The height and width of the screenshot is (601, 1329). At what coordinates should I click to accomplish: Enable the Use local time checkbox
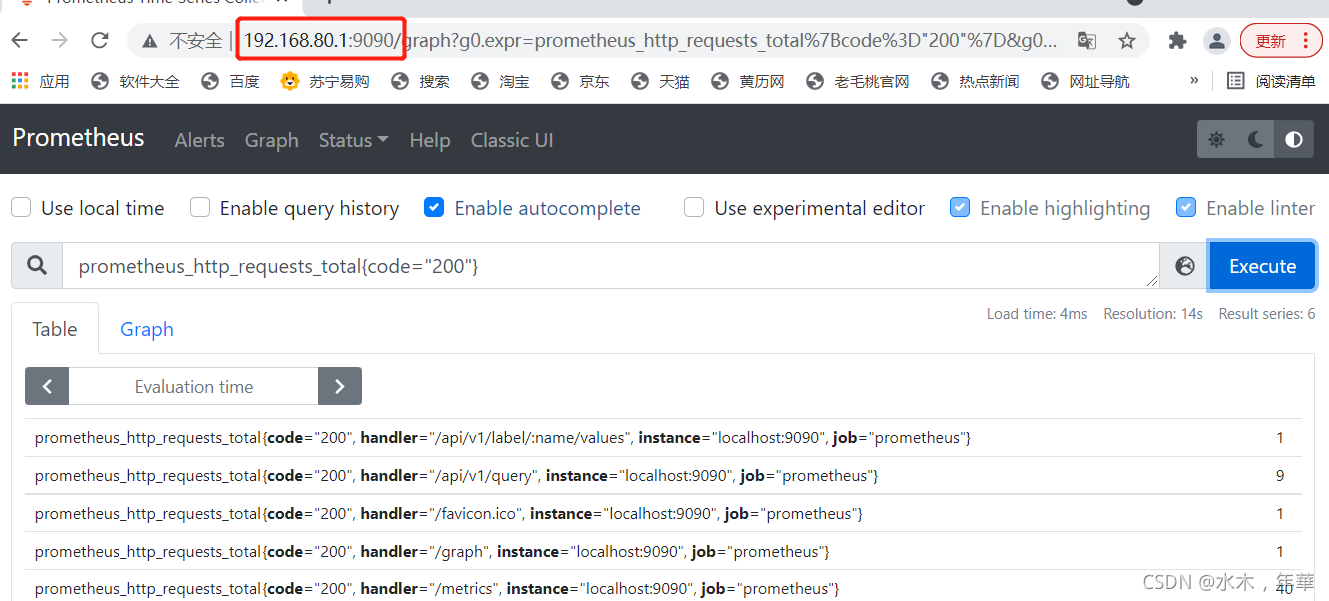pyautogui.click(x=20, y=207)
